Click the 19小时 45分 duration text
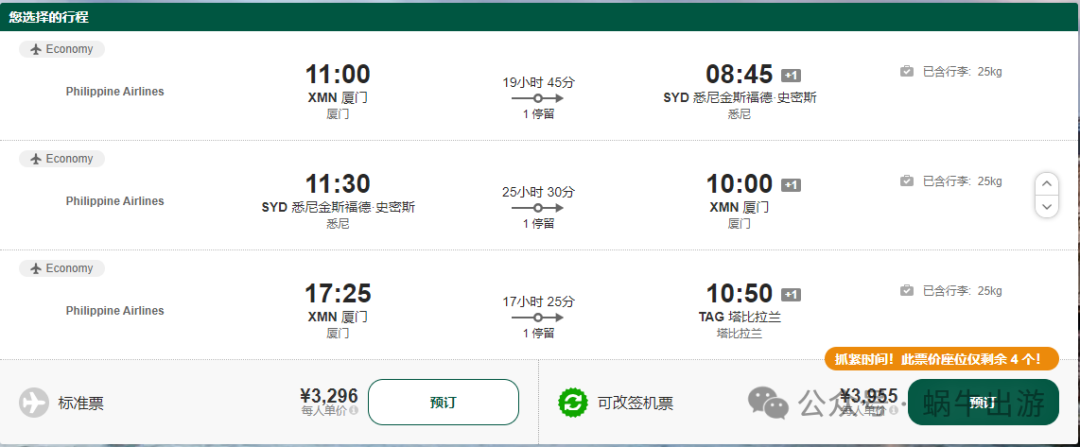The image size is (1080, 447). (538, 83)
